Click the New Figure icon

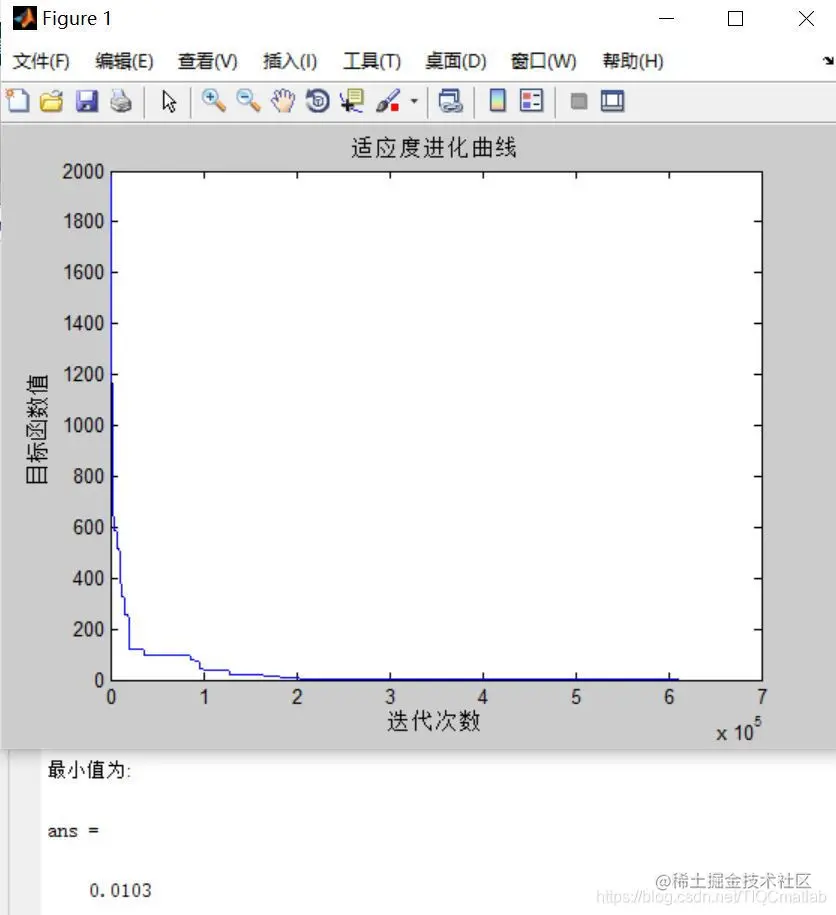coord(18,101)
